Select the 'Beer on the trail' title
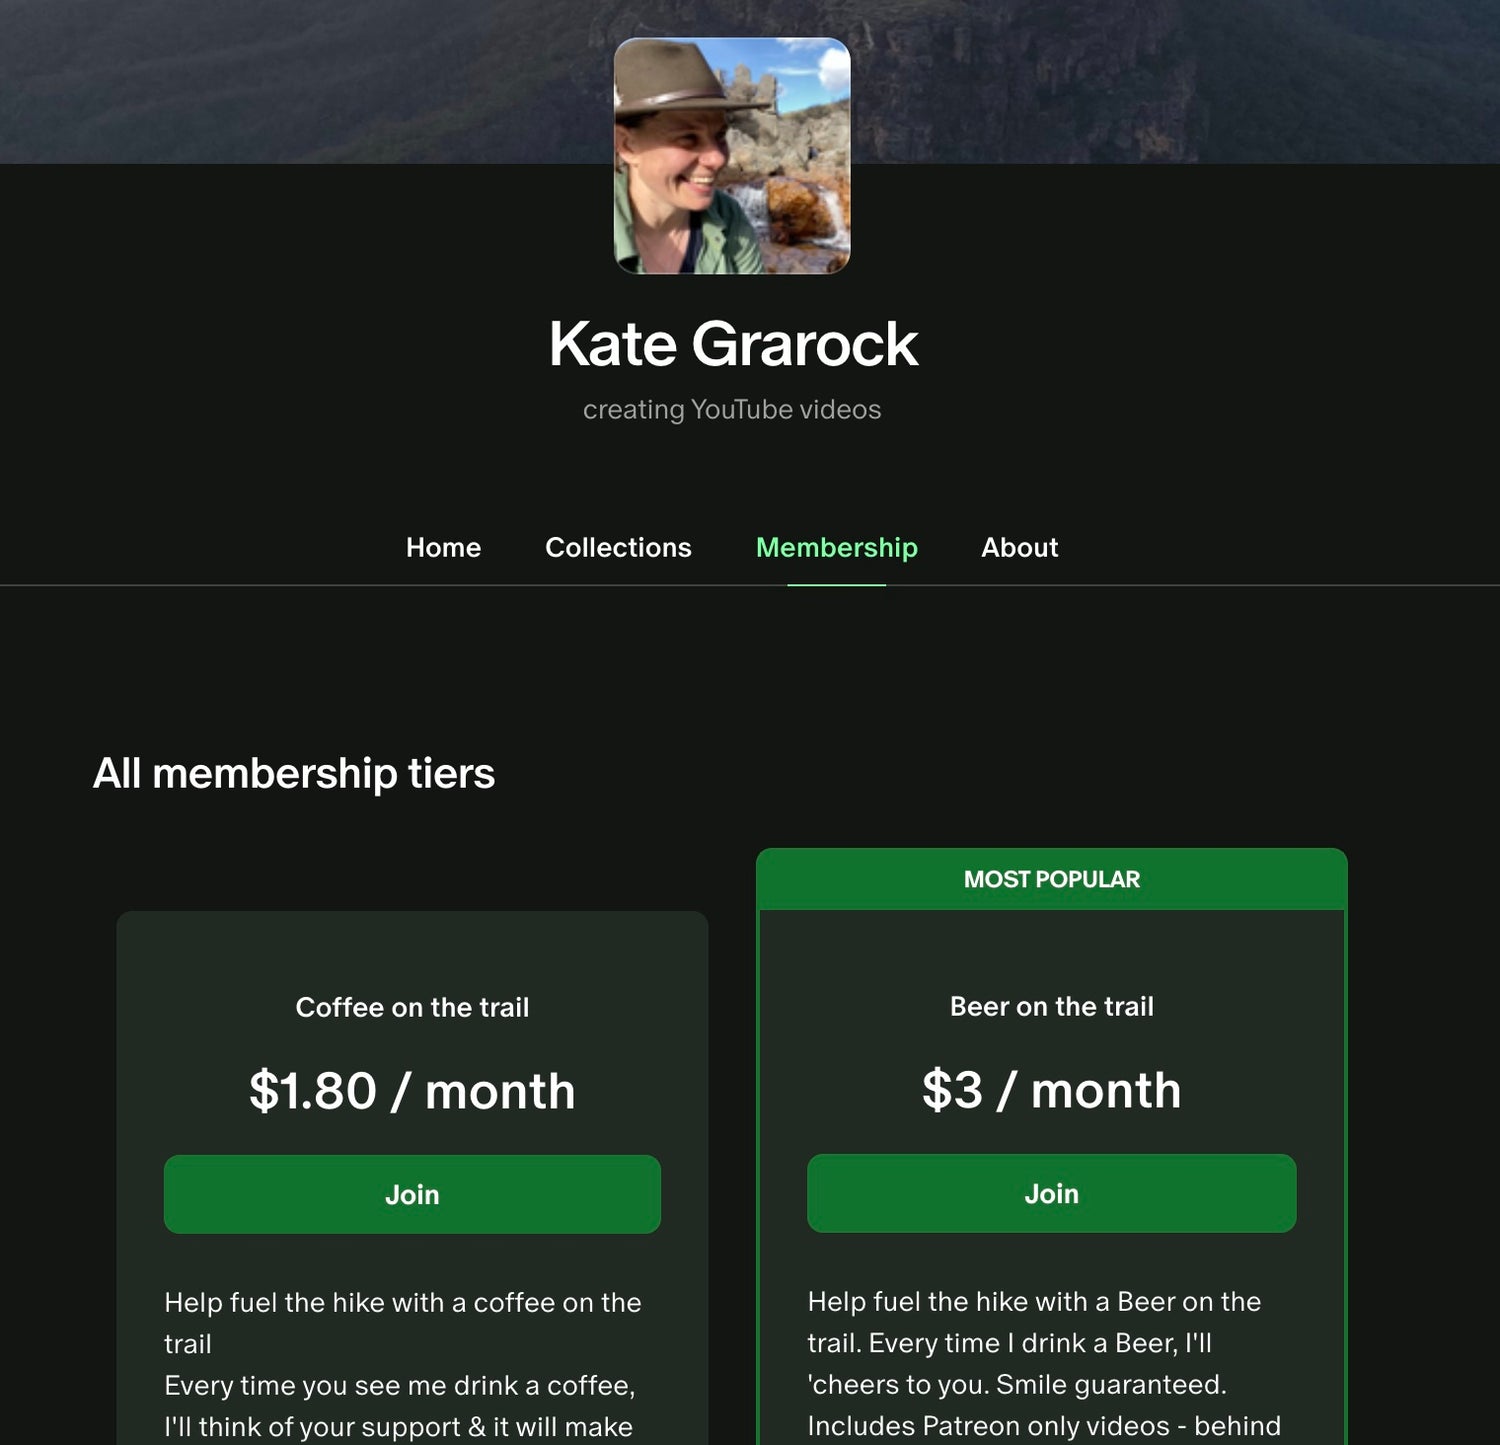 [x=1052, y=1006]
